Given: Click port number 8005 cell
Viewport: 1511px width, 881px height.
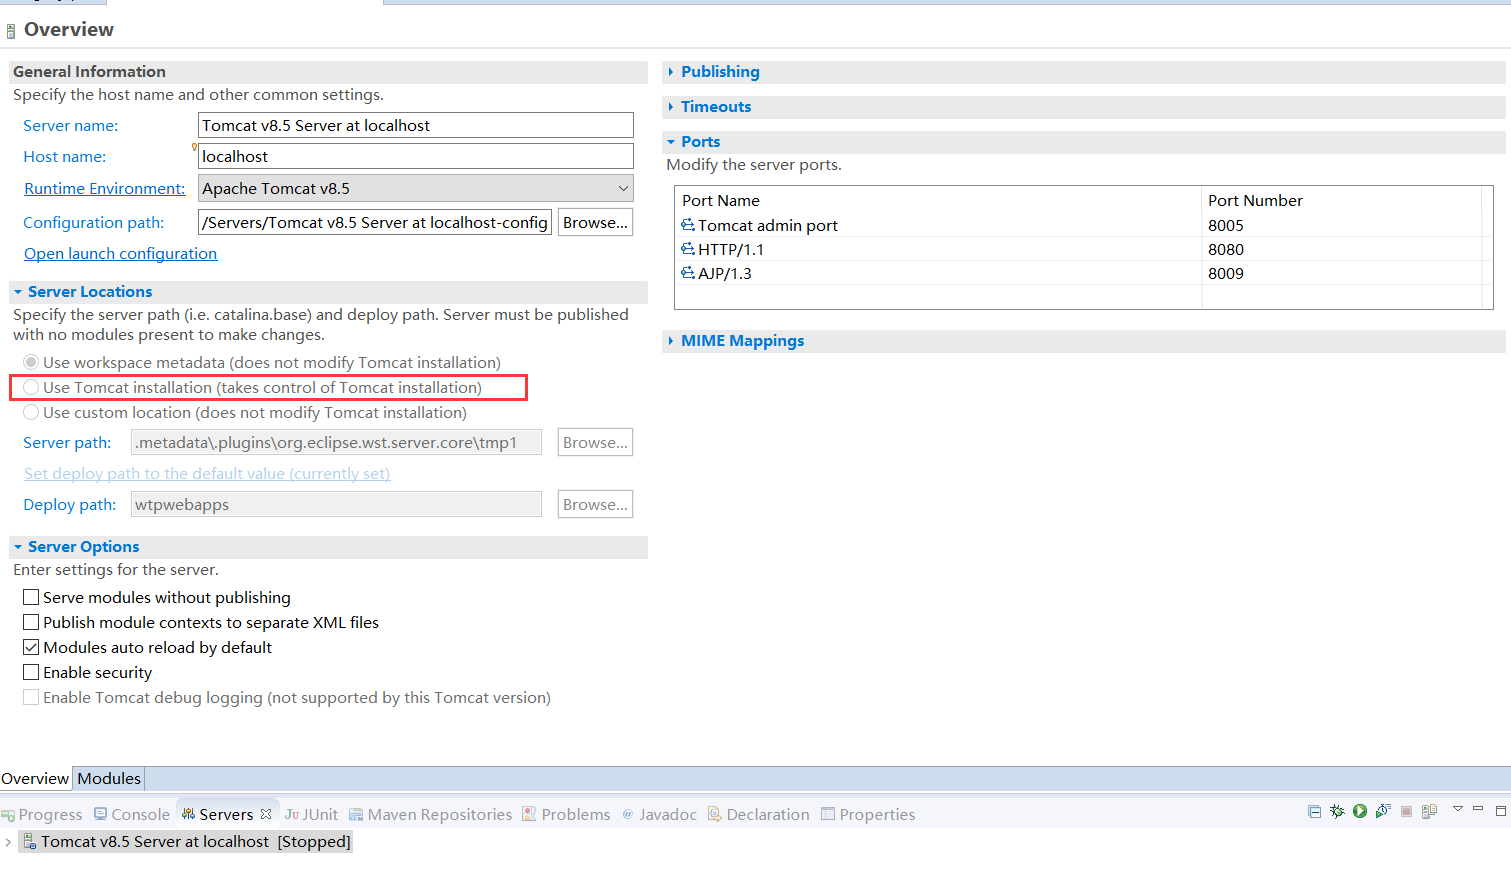Looking at the screenshot, I should (x=1226, y=225).
